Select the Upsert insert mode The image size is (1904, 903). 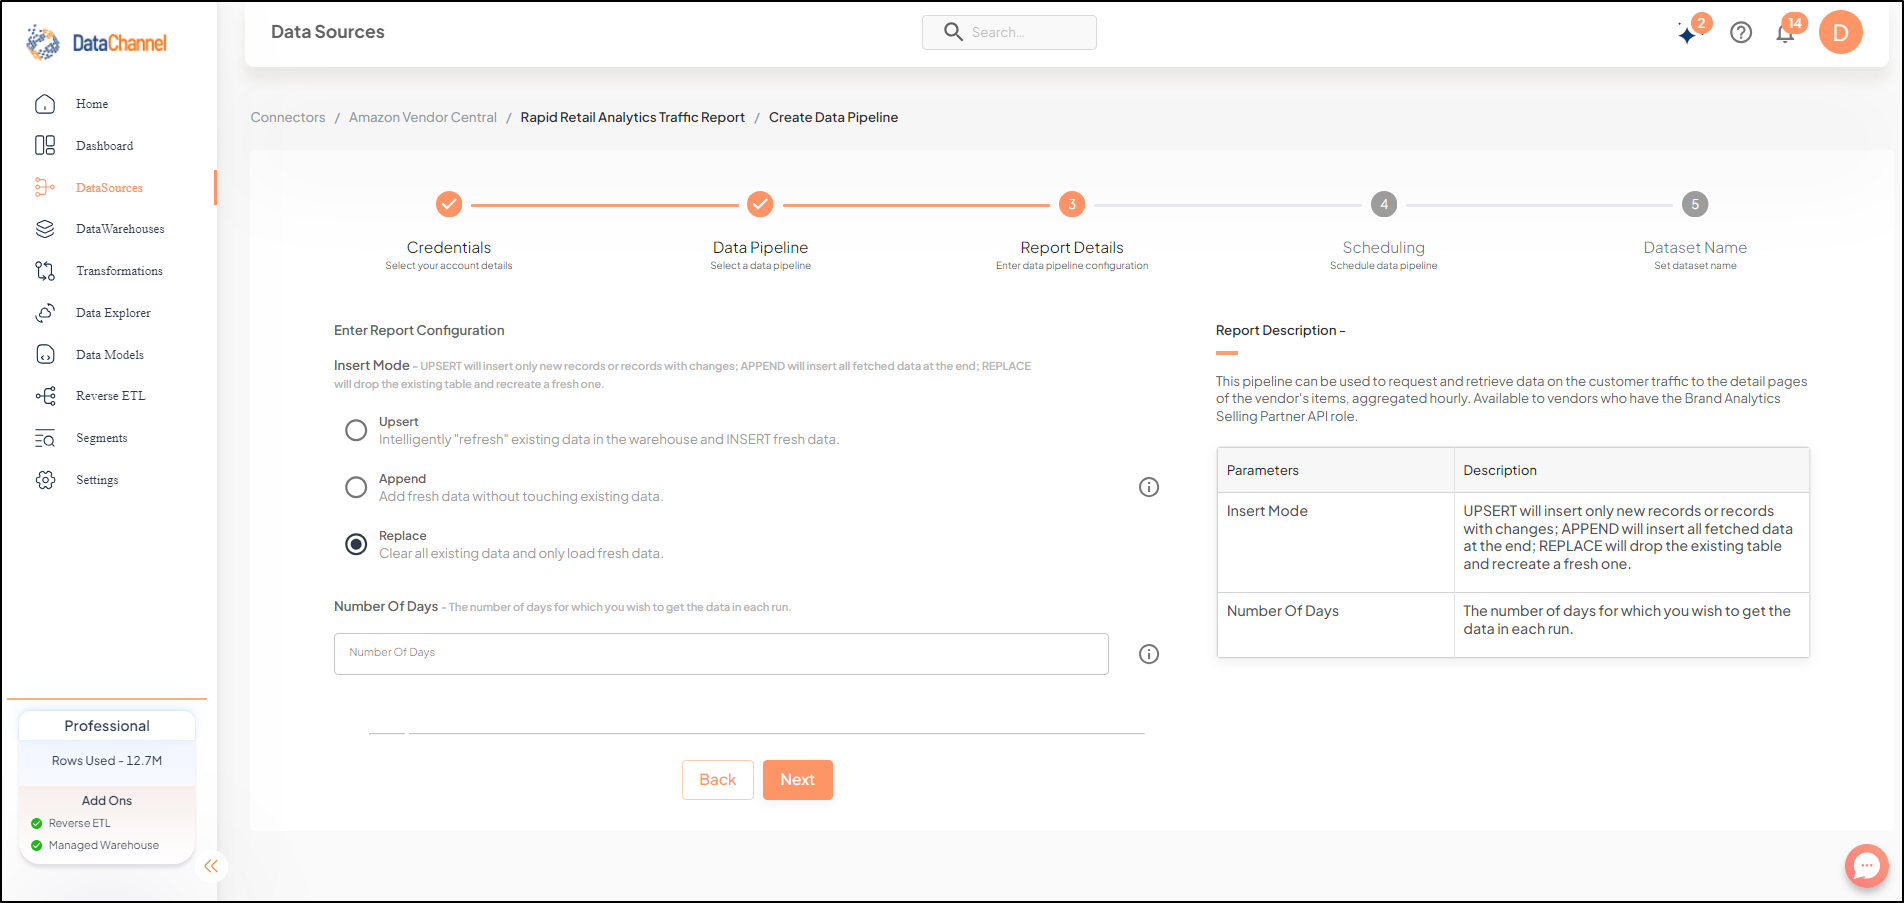[356, 430]
